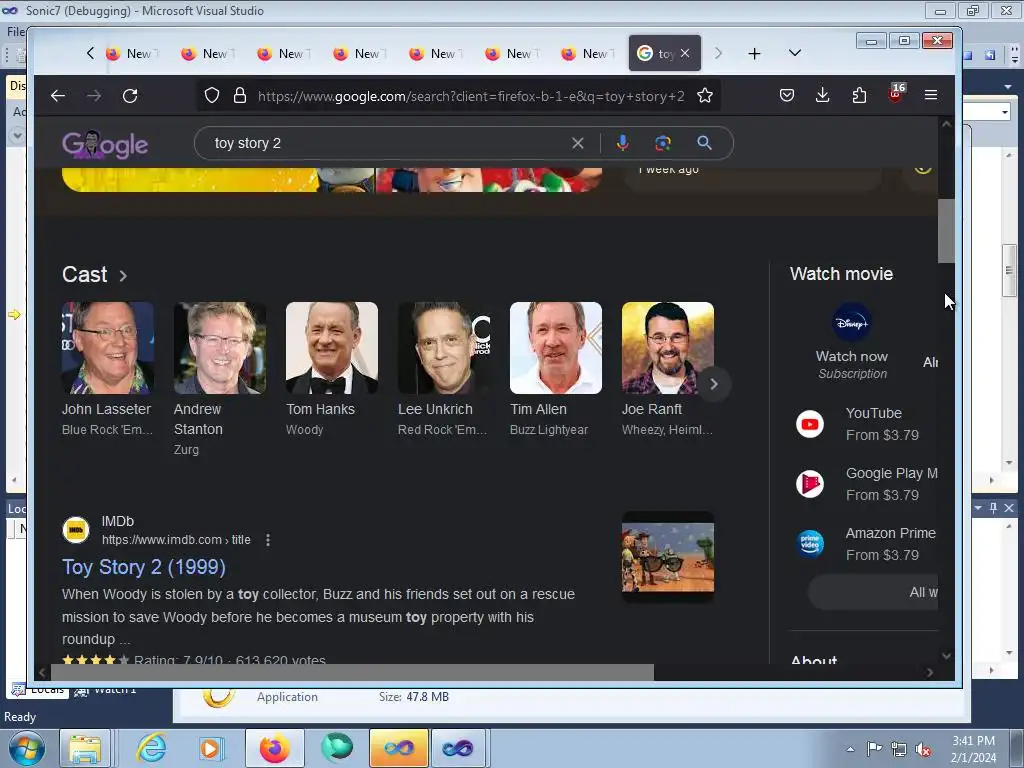The height and width of the screenshot is (768, 1024).
Task: Open uBlock extension icon with badge 16
Action: click(896, 93)
